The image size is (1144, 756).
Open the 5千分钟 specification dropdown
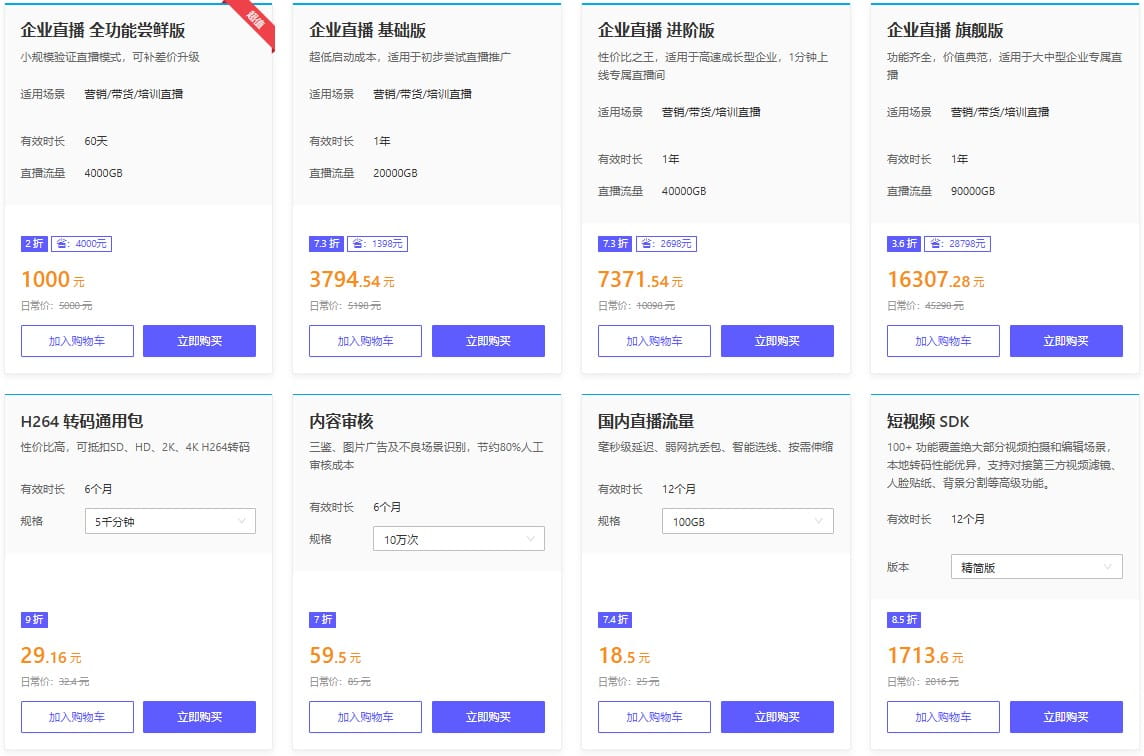tap(170, 521)
